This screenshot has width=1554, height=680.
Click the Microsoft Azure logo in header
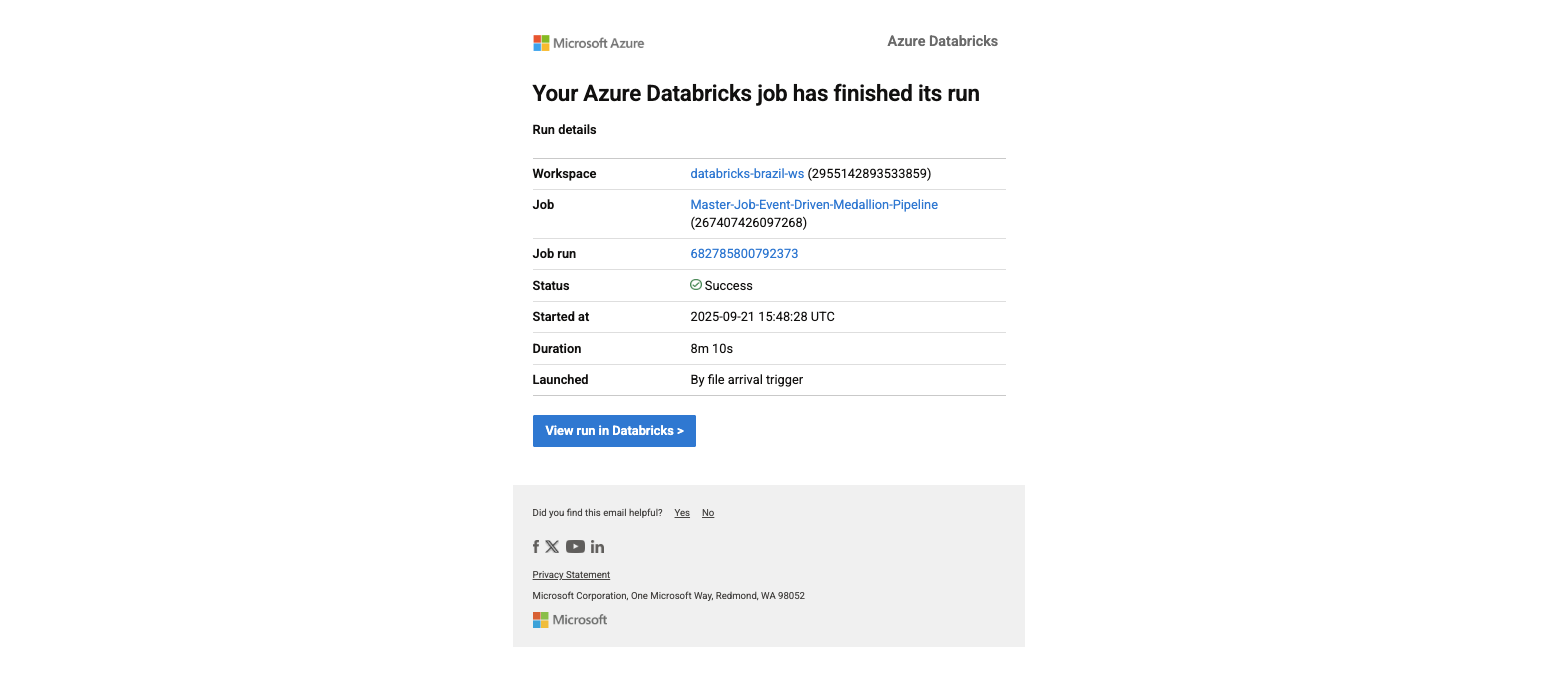pos(588,43)
